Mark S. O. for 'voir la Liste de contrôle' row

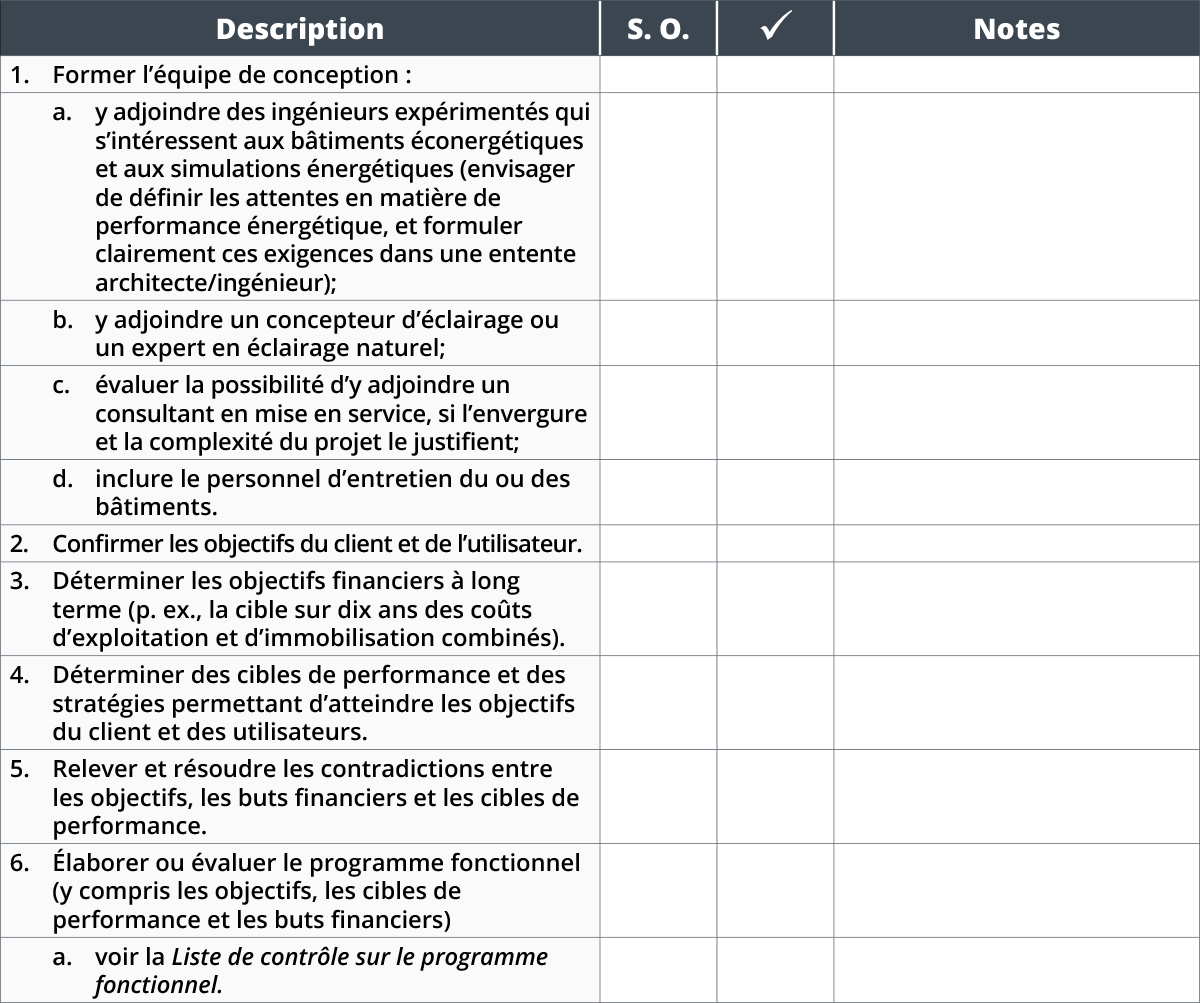click(x=658, y=970)
